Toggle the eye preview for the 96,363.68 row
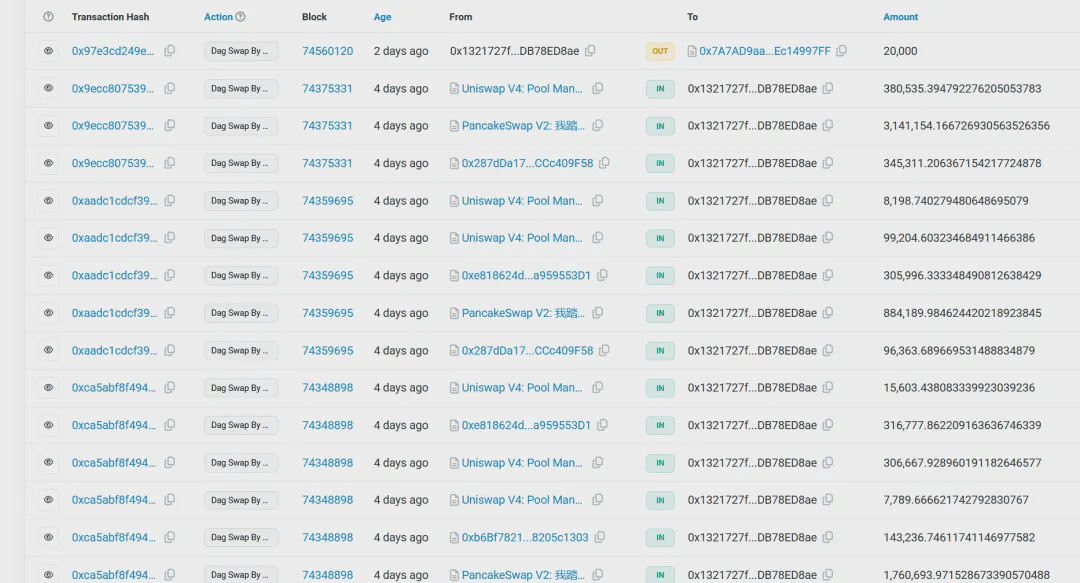Screen dimensions: 1080x583 pyautogui.click(x=48, y=350)
